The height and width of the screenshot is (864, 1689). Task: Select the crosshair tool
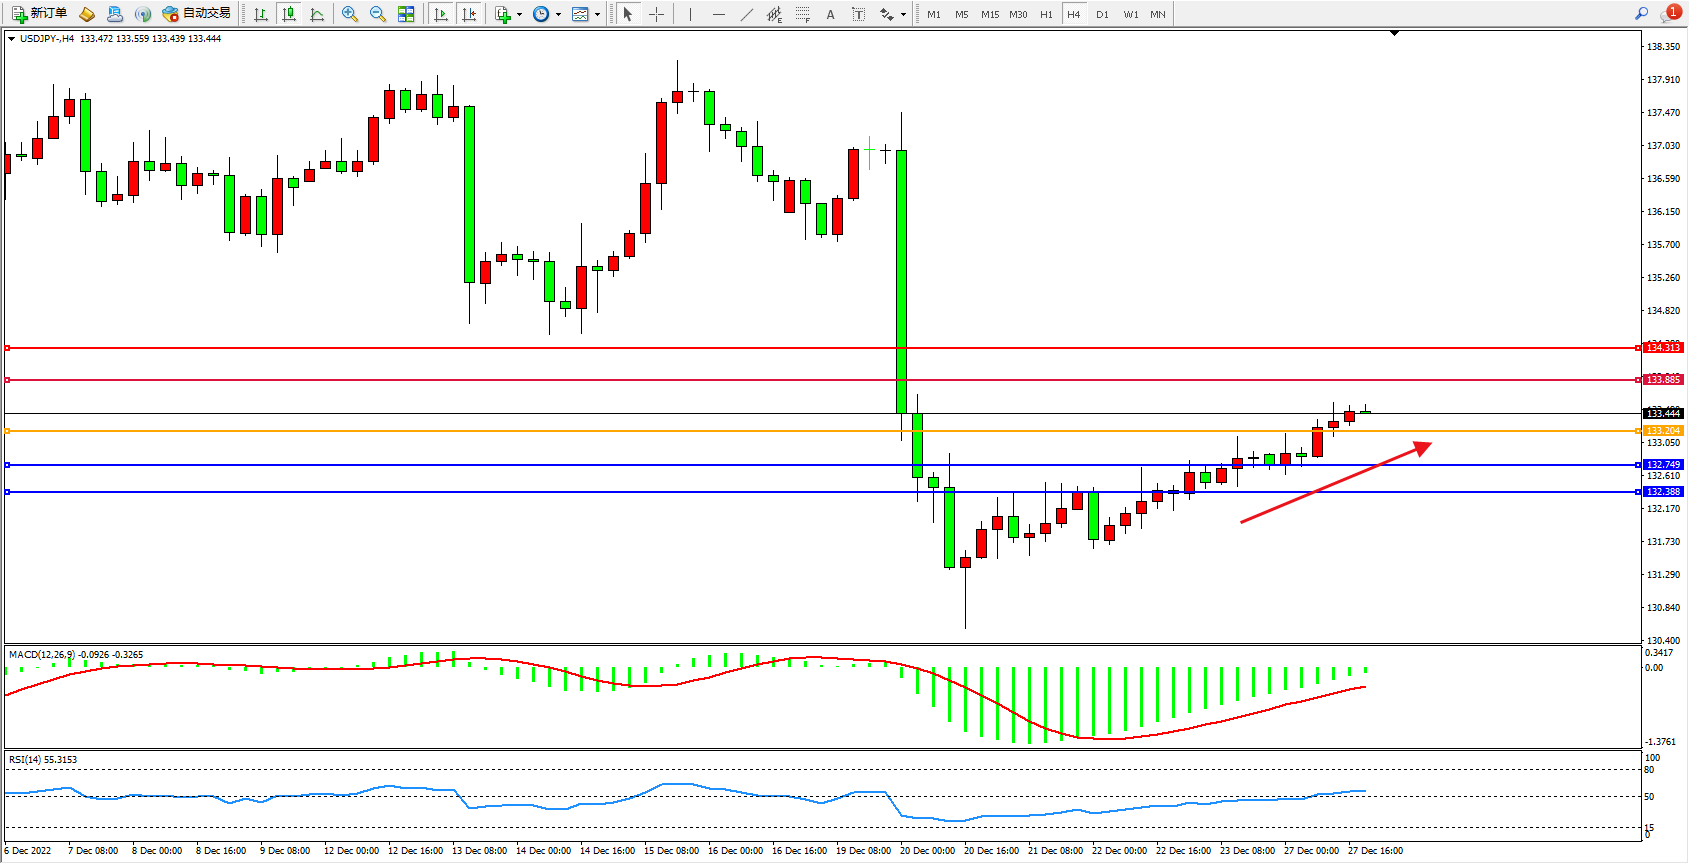pyautogui.click(x=656, y=14)
